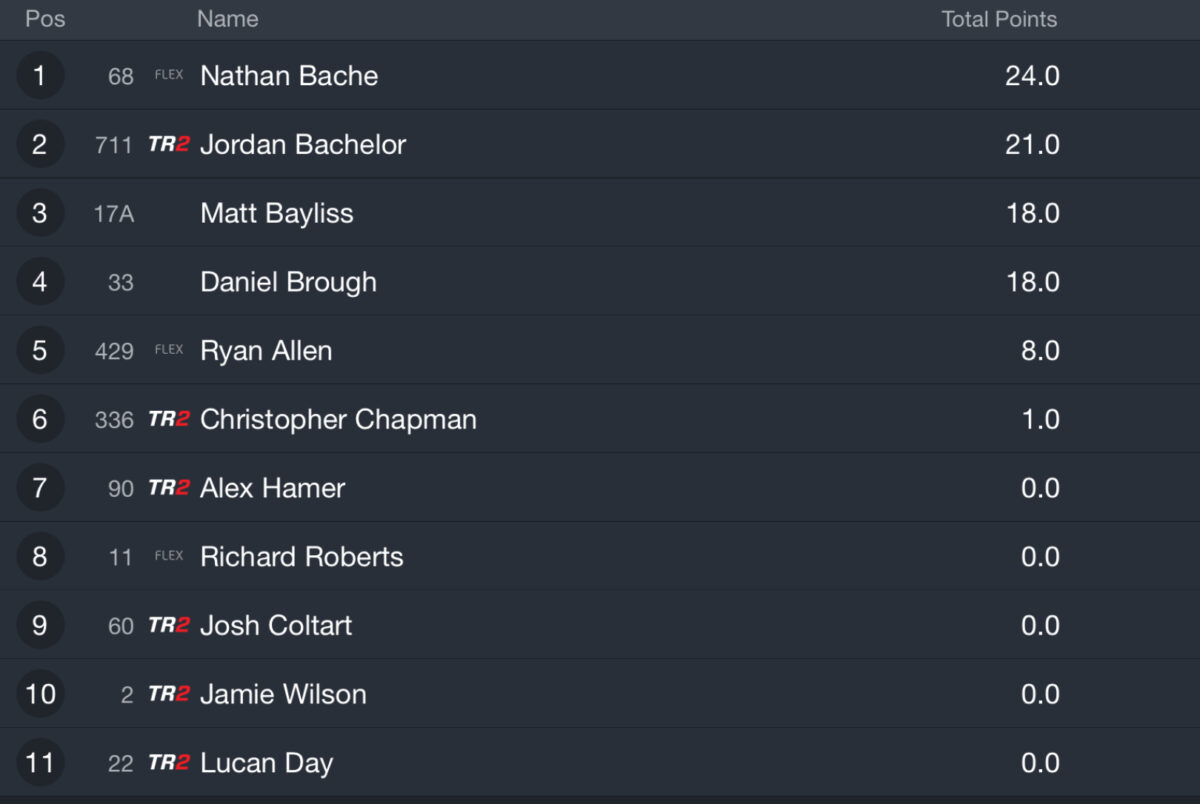Click Jordan Bachelor's 21.0 points value
The height and width of the screenshot is (804, 1200).
click(1032, 145)
